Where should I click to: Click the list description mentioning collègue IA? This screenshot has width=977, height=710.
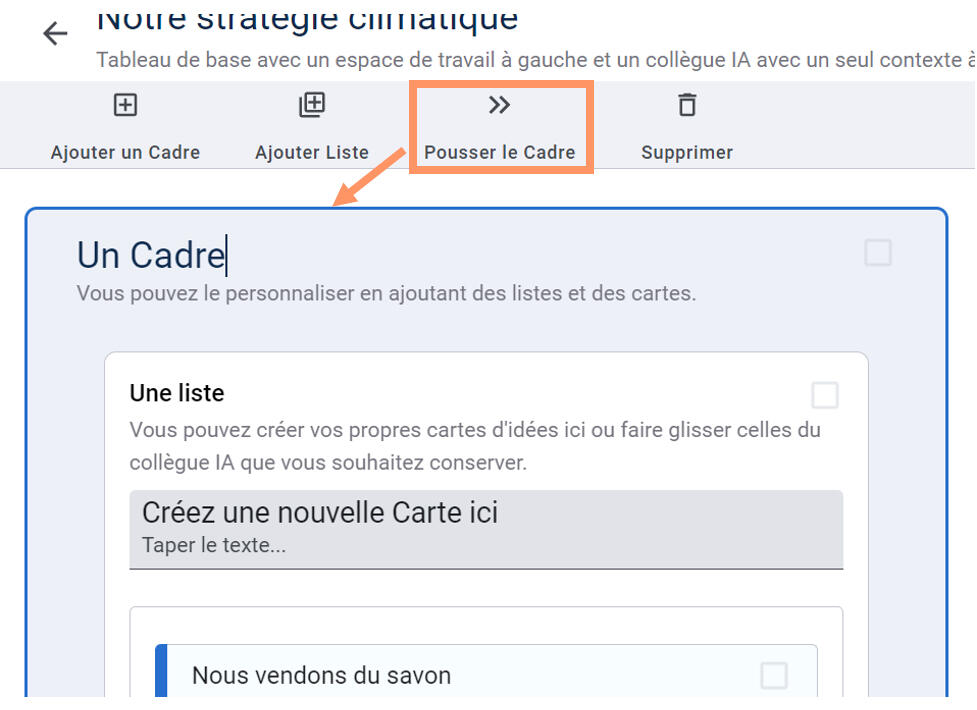pos(474,446)
